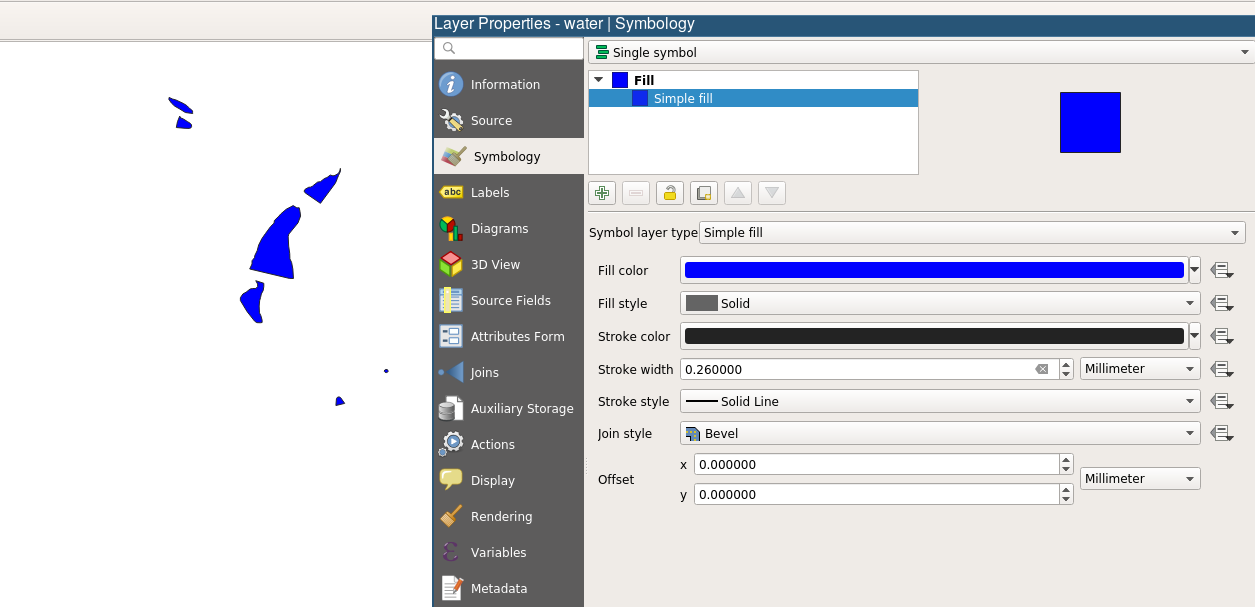Open the Auxiliary Storage page
Image resolution: width=1255 pixels, height=607 pixels.
click(x=521, y=409)
